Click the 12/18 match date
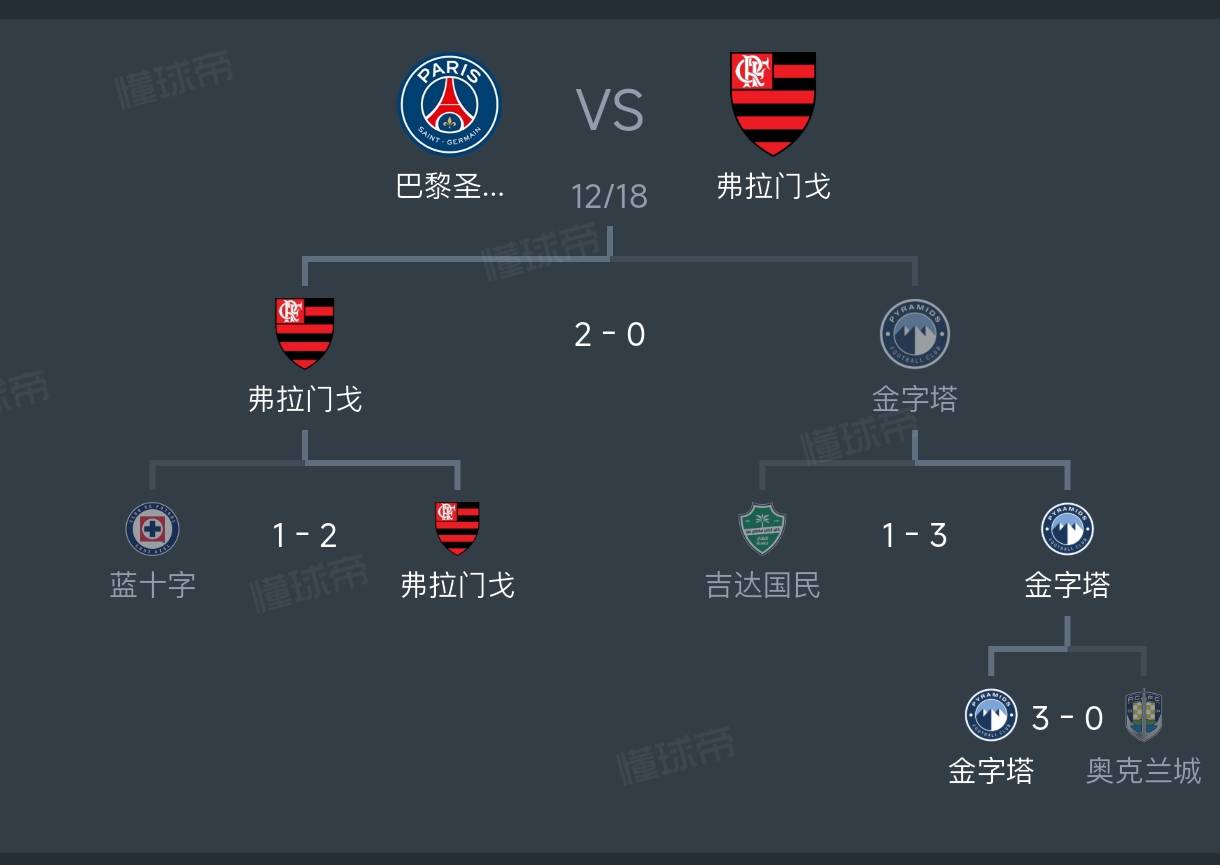 (x=610, y=196)
